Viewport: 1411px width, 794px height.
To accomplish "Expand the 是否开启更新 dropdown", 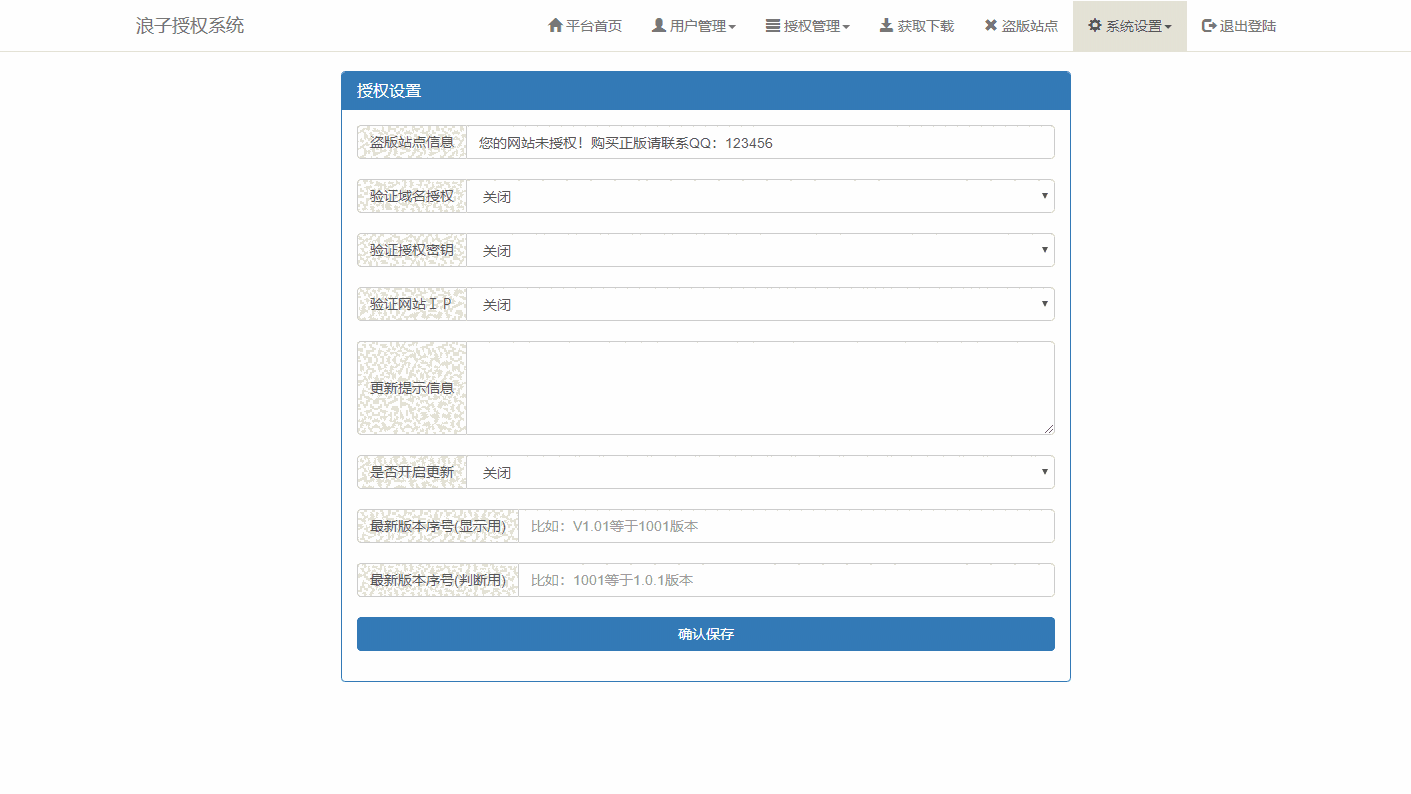I will coord(761,472).
